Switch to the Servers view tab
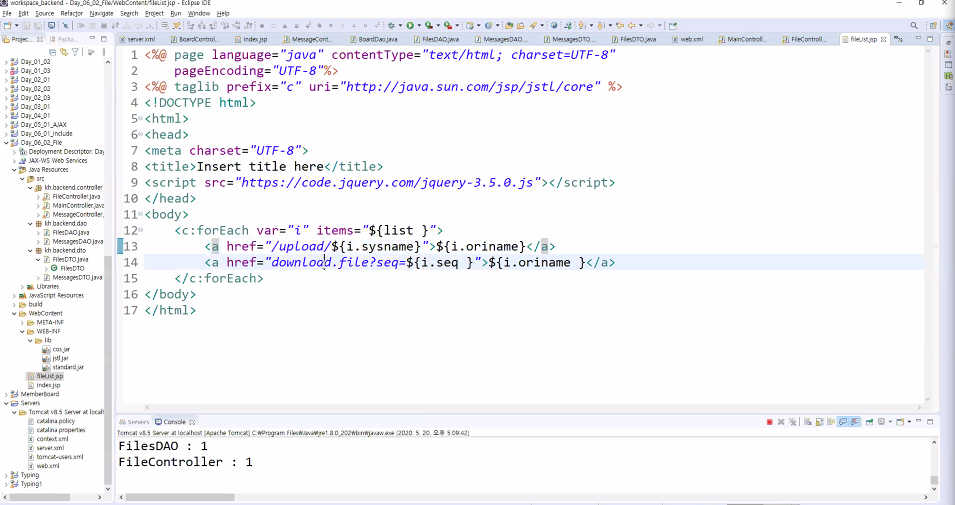The image size is (955, 505). tap(134, 422)
